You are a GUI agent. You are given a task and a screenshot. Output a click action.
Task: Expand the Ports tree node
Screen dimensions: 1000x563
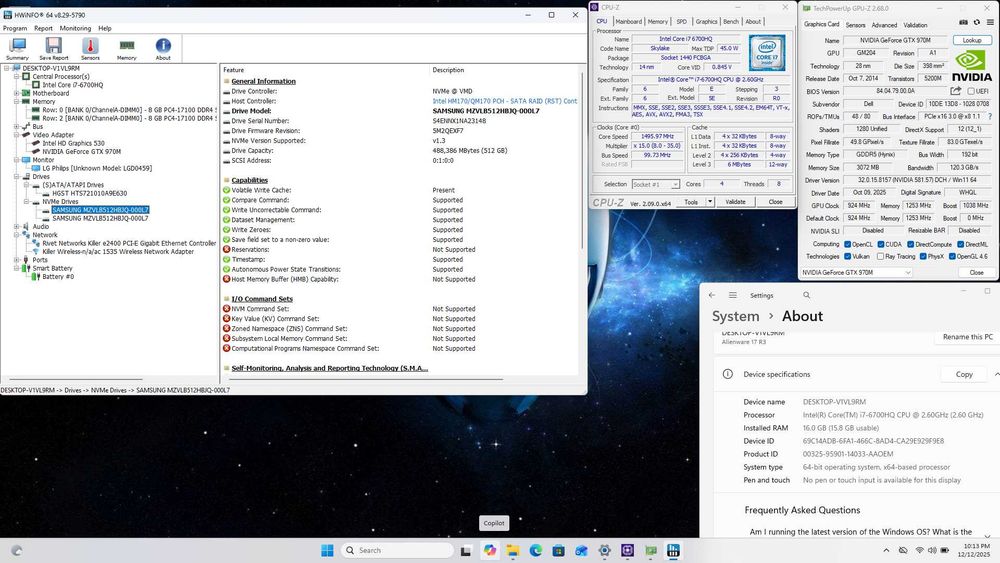click(x=17, y=260)
